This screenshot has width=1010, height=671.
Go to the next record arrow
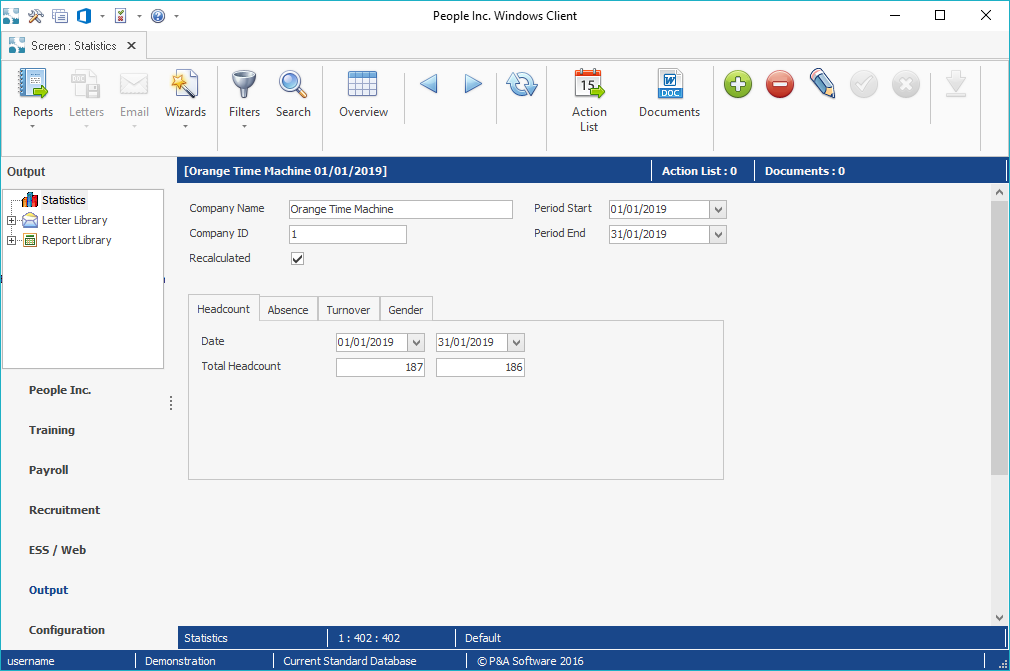pyautogui.click(x=473, y=85)
